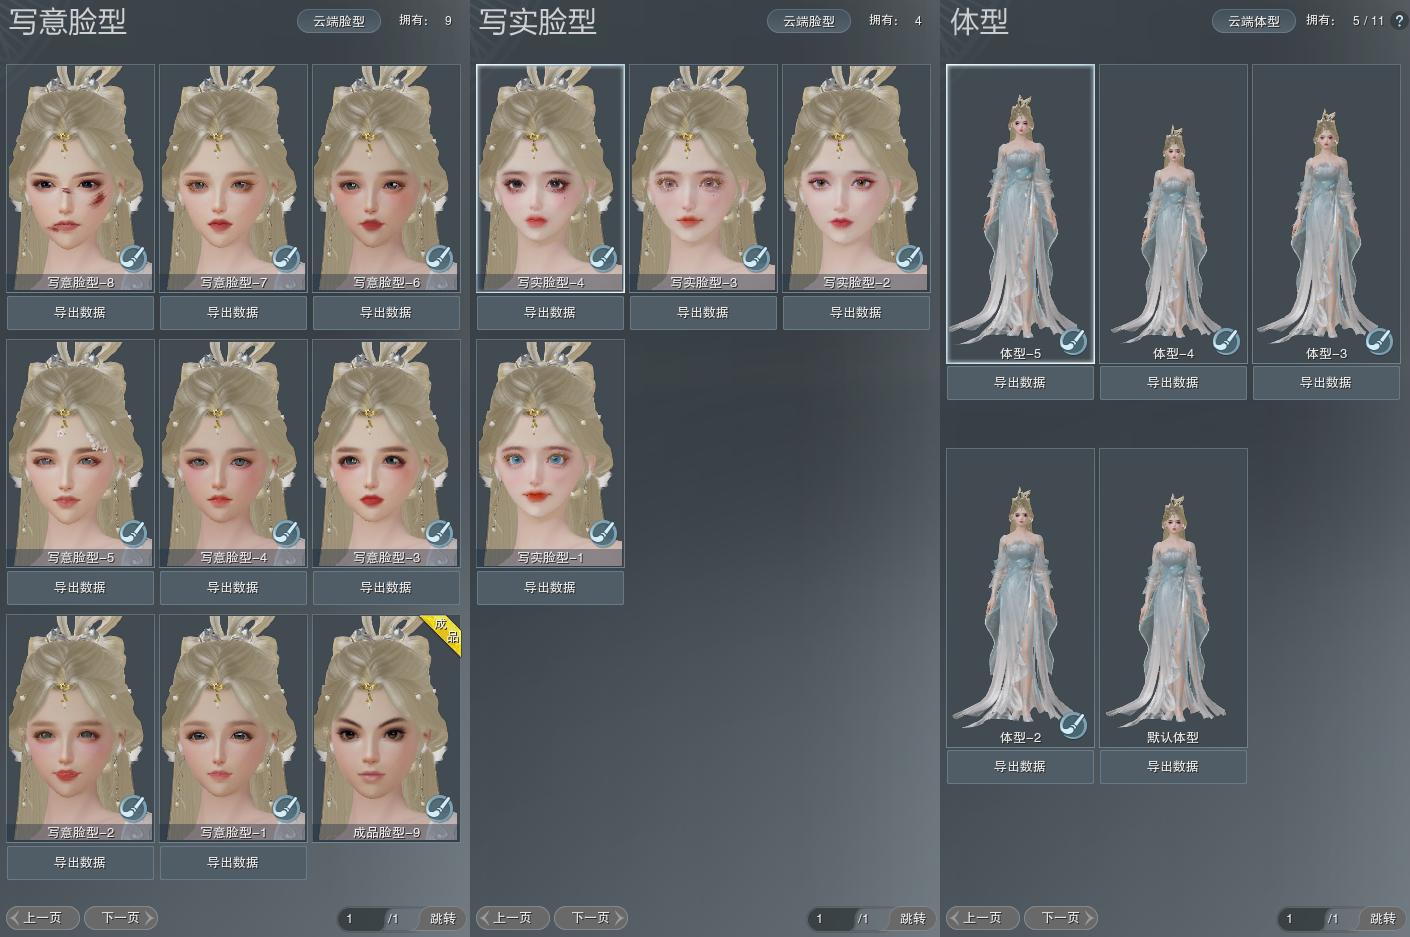
Task: Select the 体型-4 body thumbnail
Action: click(x=1174, y=214)
